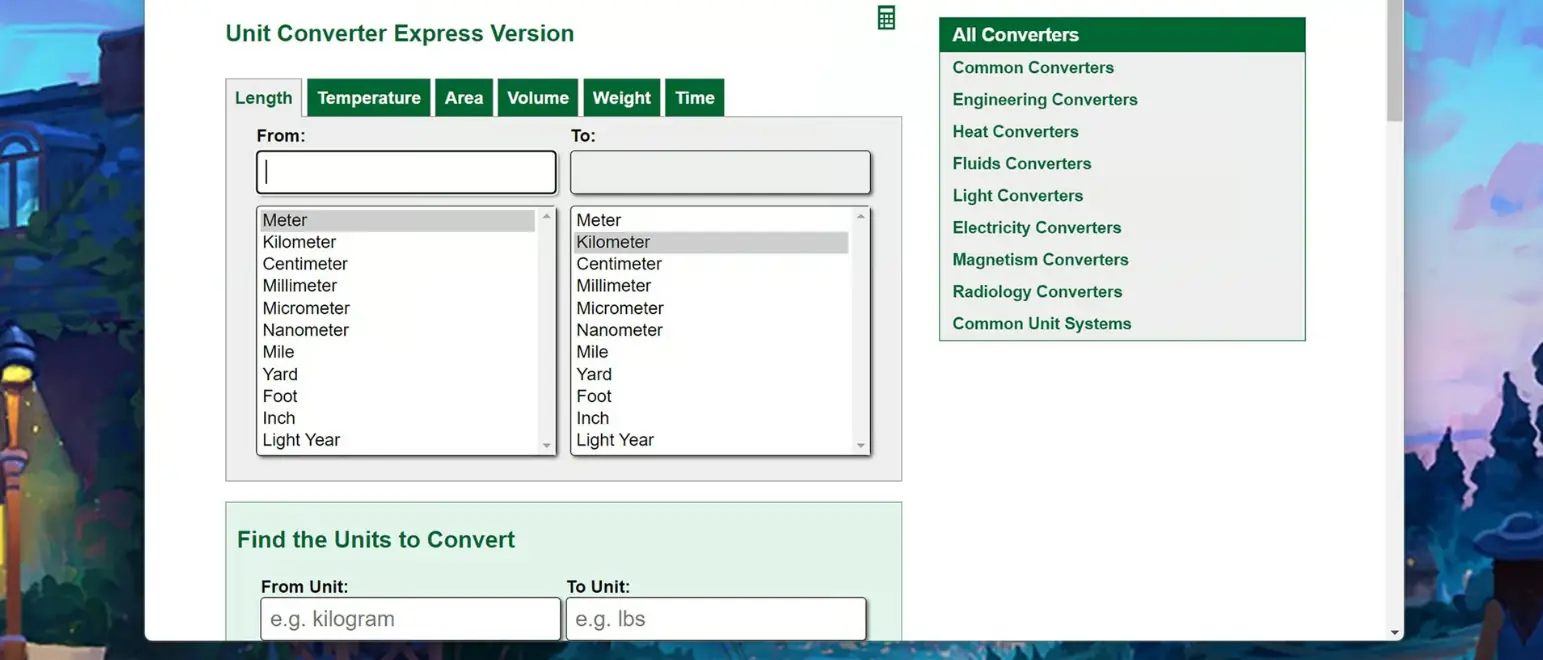The image size is (1543, 660).
Task: Switch to the Temperature tab
Action: coord(369,98)
